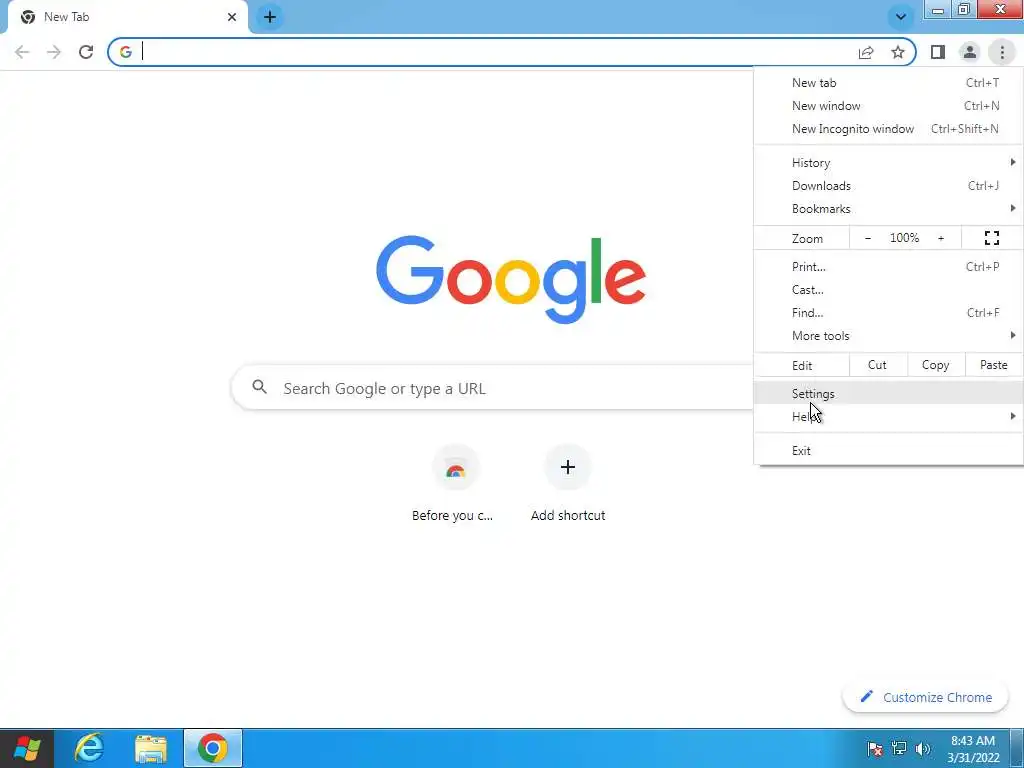Expand the More tools submenu
This screenshot has height=768, width=1024.
coord(888,336)
